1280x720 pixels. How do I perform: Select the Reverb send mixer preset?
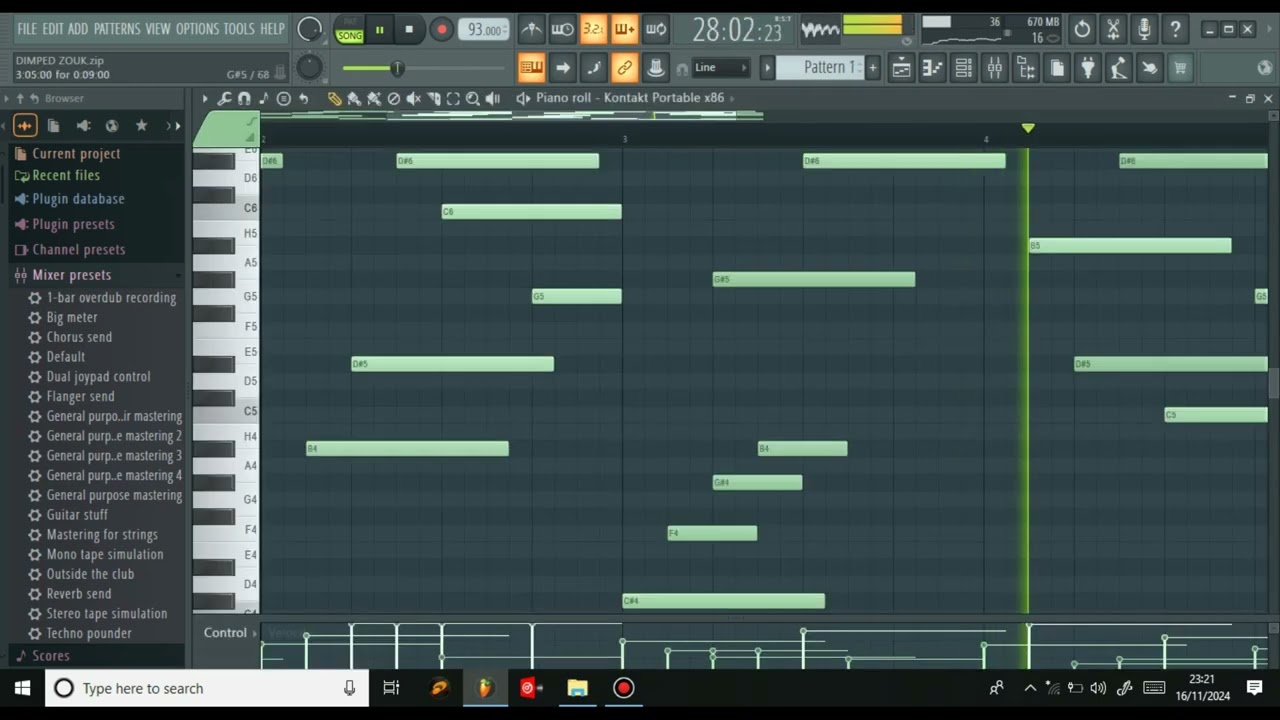click(x=79, y=594)
